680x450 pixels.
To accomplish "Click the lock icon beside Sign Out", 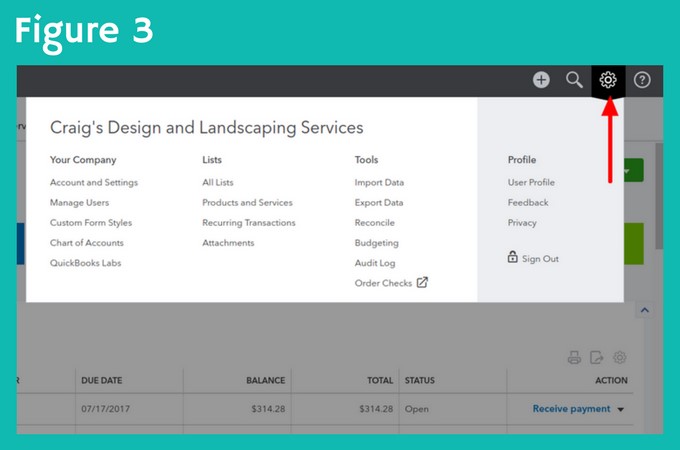I will (512, 257).
